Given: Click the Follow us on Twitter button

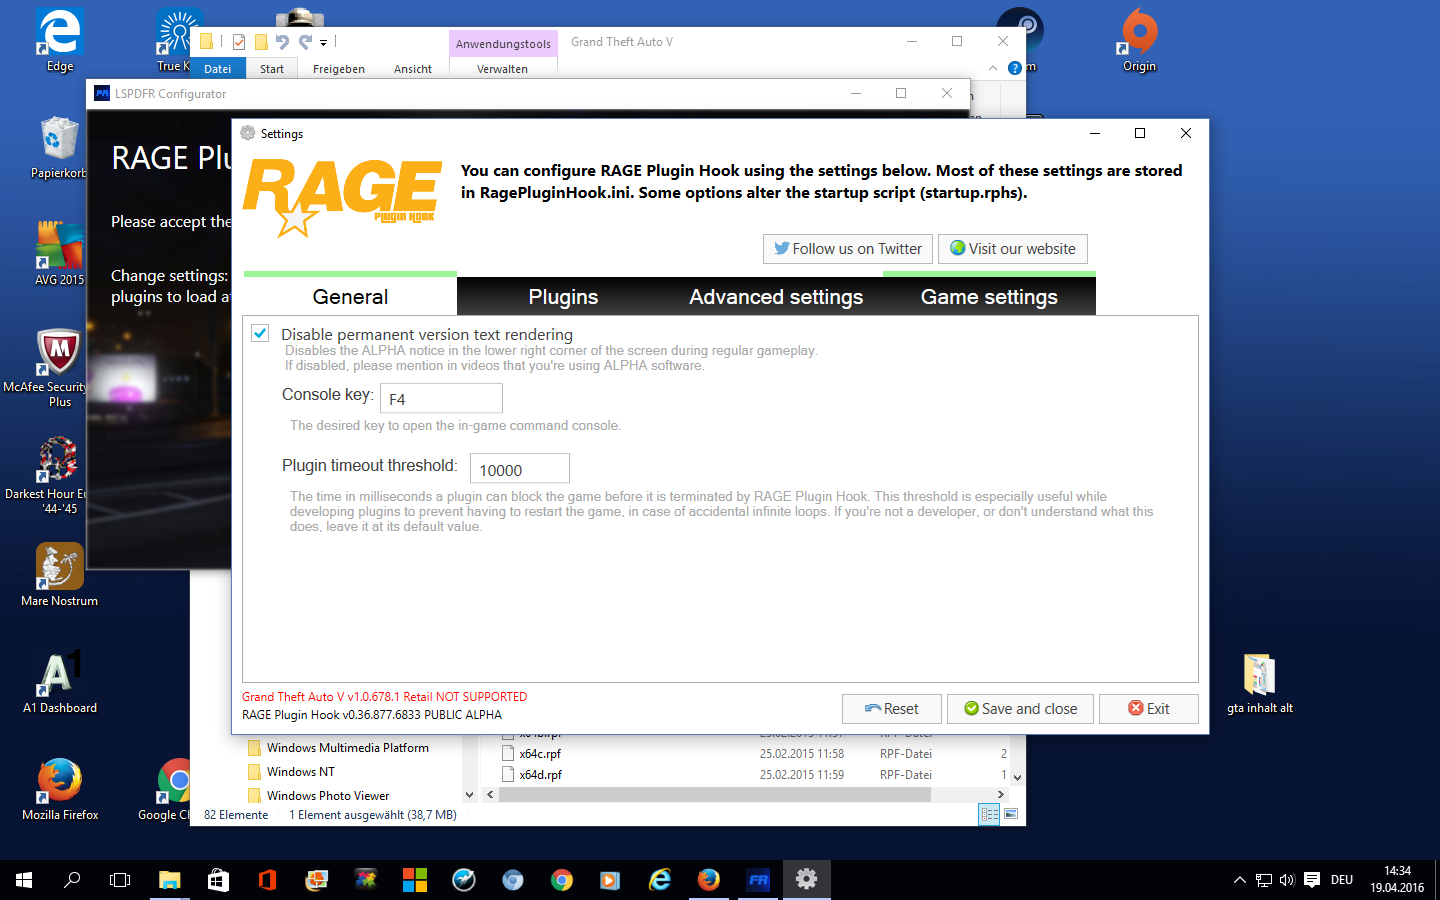Looking at the screenshot, I should 848,249.
